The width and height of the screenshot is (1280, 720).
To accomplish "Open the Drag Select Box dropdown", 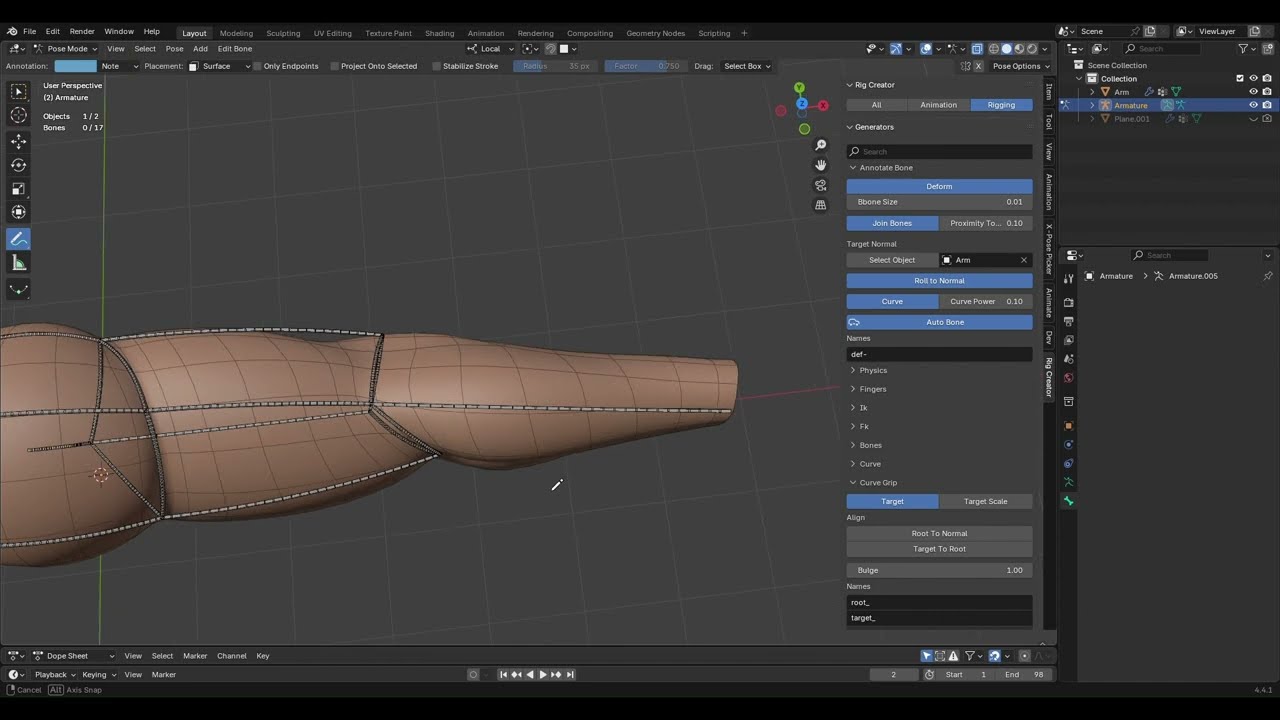I will 746,66.
